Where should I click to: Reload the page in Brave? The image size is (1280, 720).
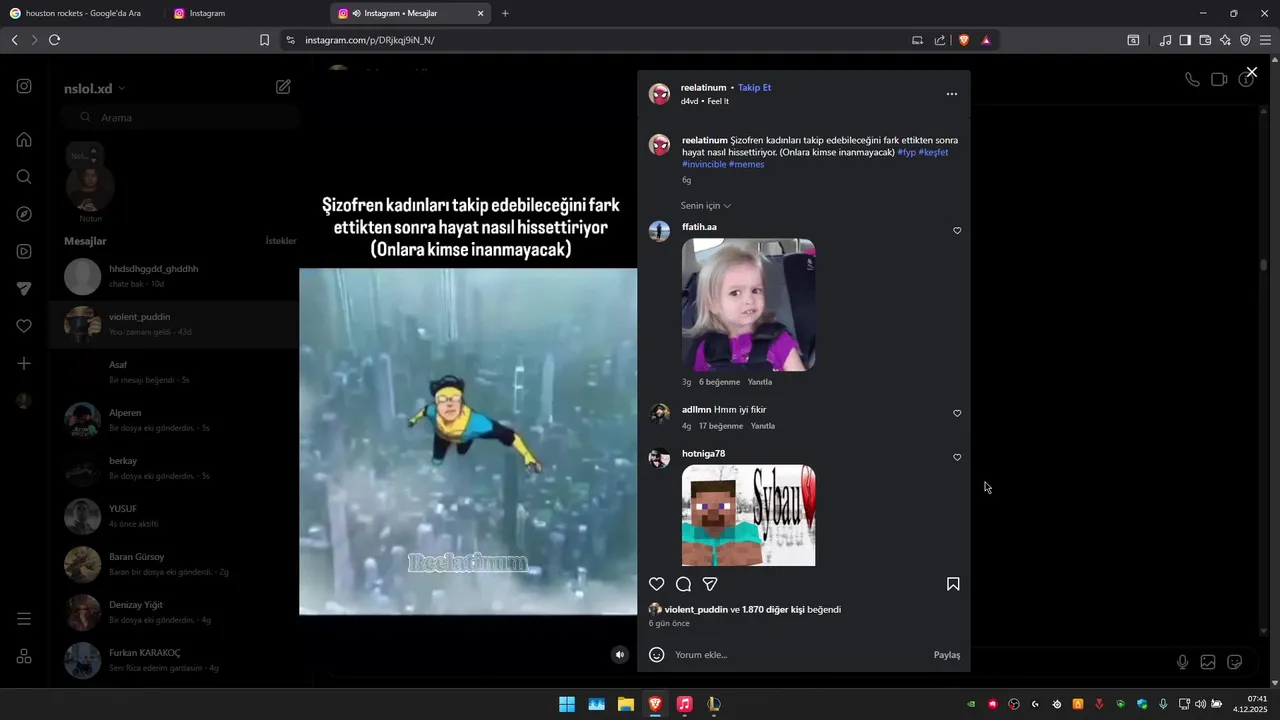[x=54, y=40]
